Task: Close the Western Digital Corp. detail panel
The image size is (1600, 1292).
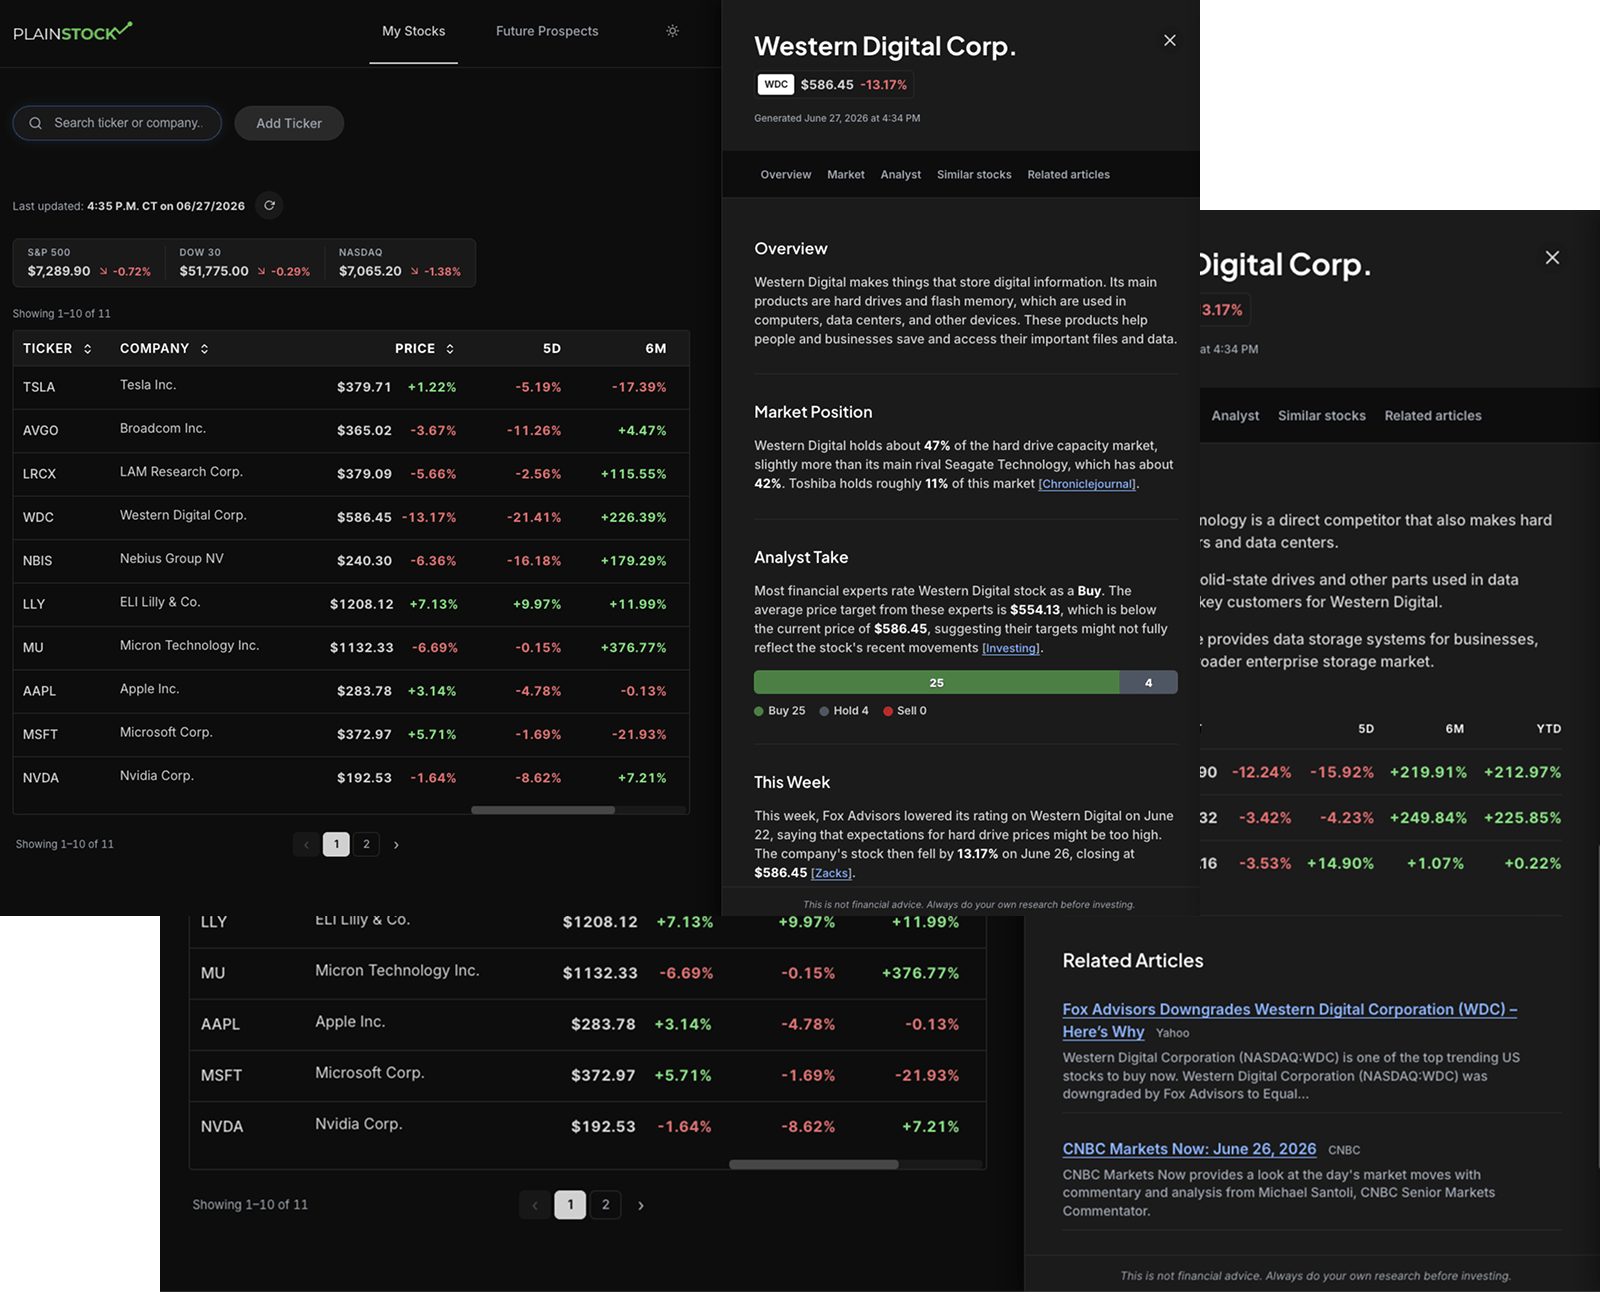Action: pos(1170,40)
